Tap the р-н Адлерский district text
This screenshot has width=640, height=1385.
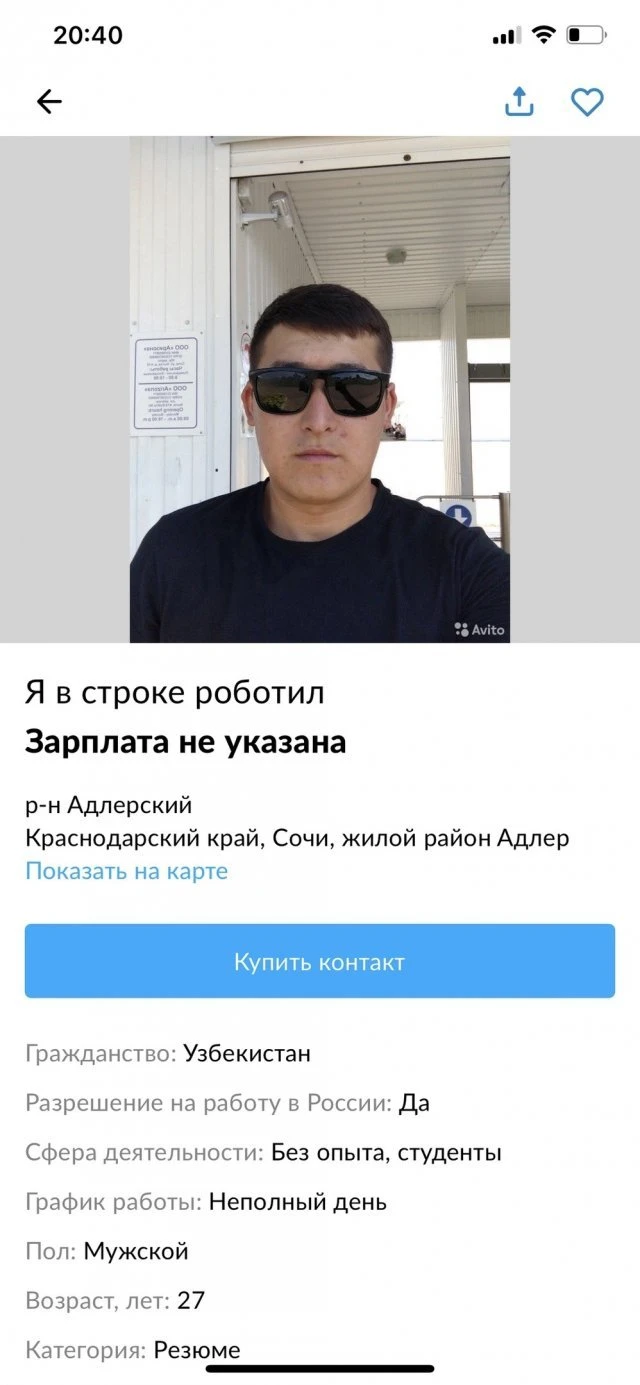point(108,805)
